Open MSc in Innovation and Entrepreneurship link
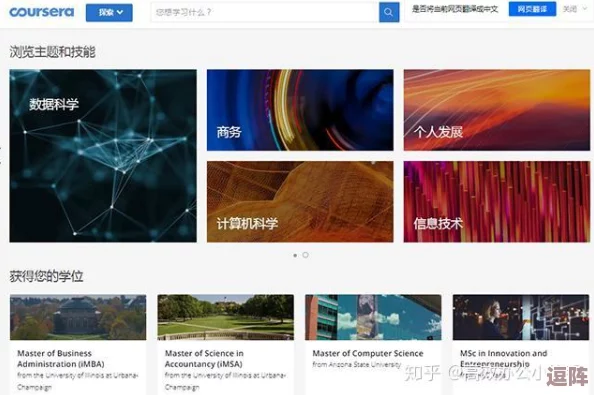The height and width of the screenshot is (395, 594). coord(503,359)
